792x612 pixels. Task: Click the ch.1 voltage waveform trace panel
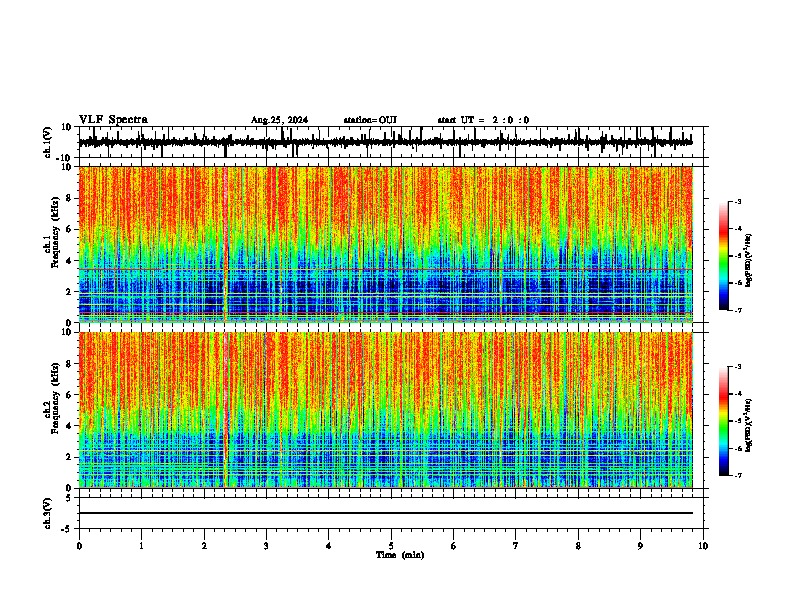pos(390,142)
